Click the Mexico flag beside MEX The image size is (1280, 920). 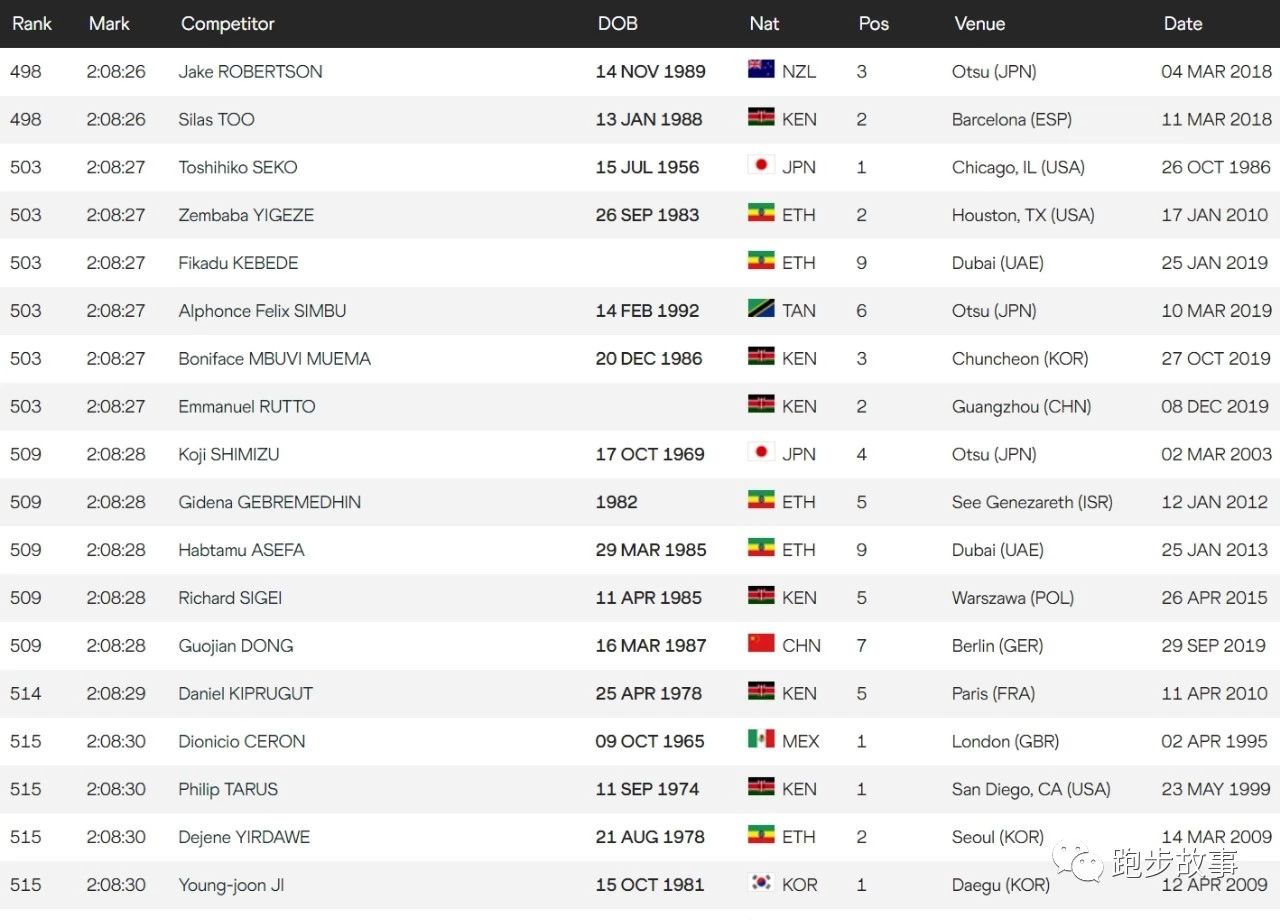pyautogui.click(x=761, y=740)
